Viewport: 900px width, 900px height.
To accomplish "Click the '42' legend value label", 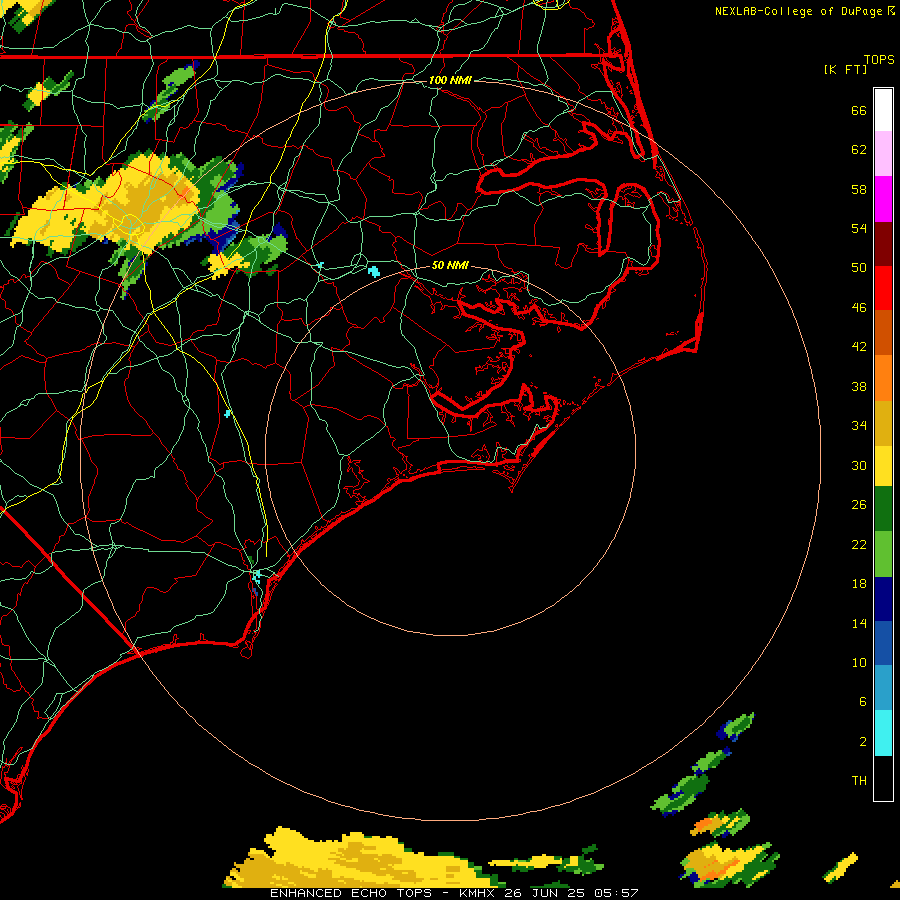I will click(x=859, y=347).
